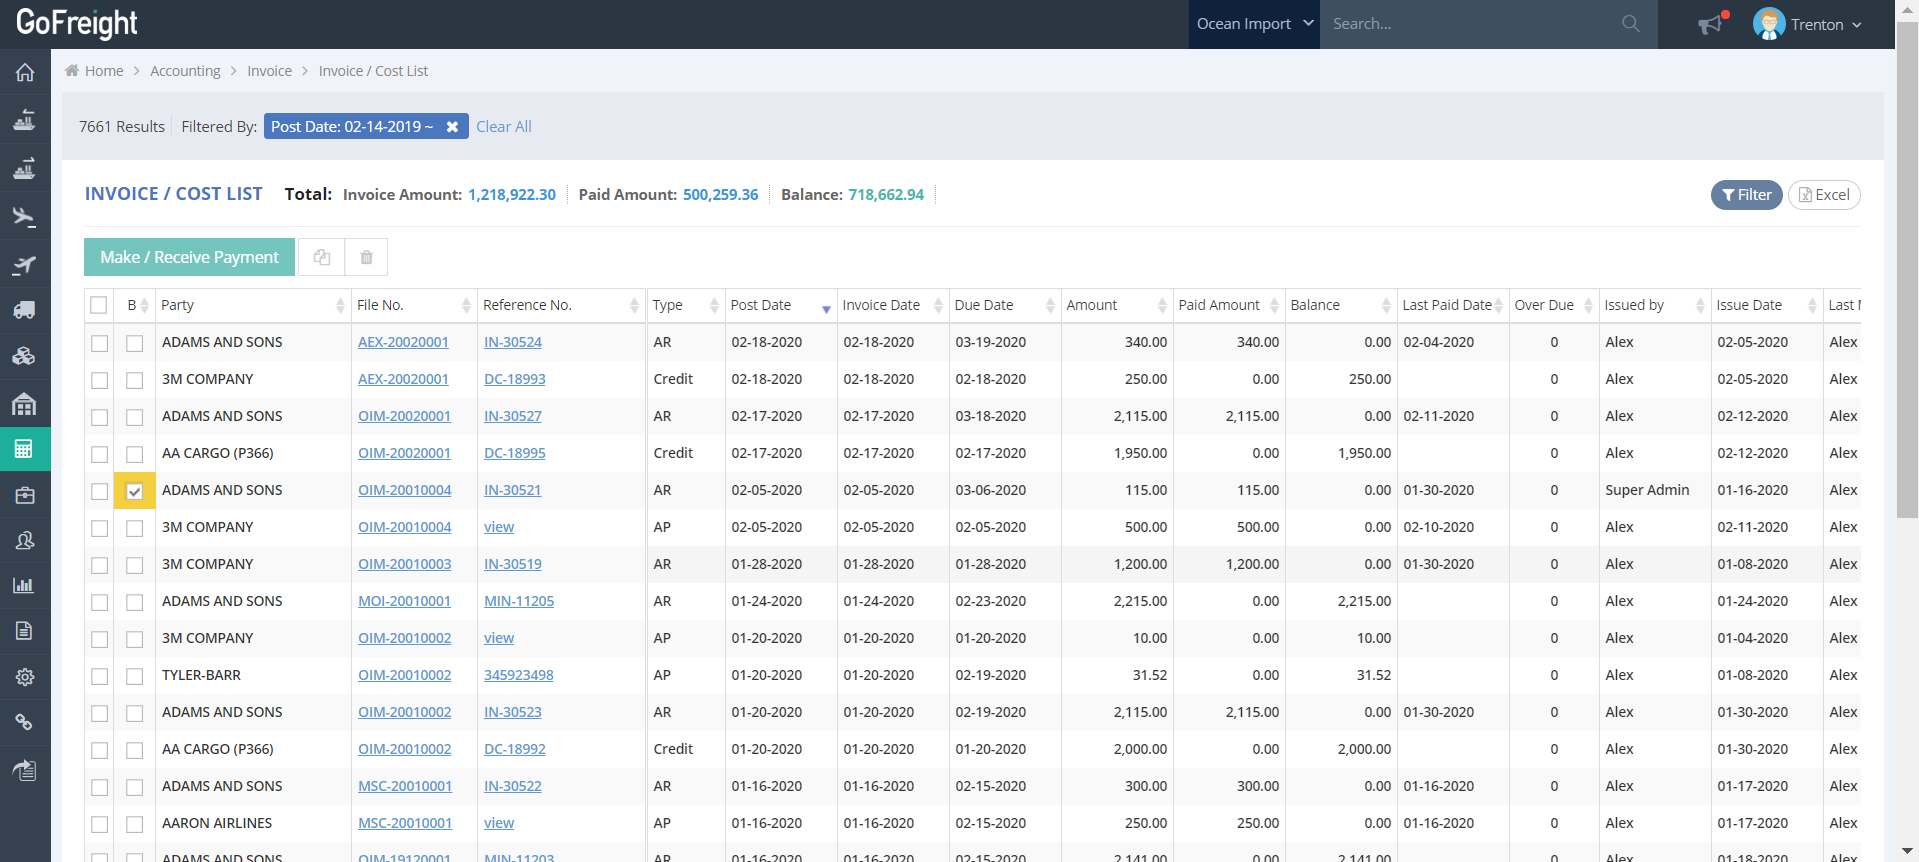The image size is (1919, 862).
Task: Sort by Reference No. column
Action: 560,305
